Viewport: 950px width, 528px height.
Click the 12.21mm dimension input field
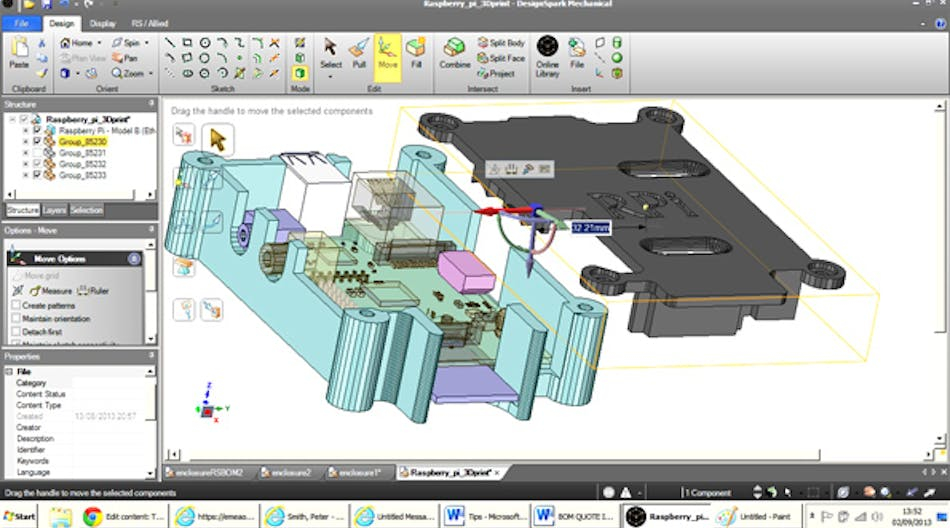(590, 227)
